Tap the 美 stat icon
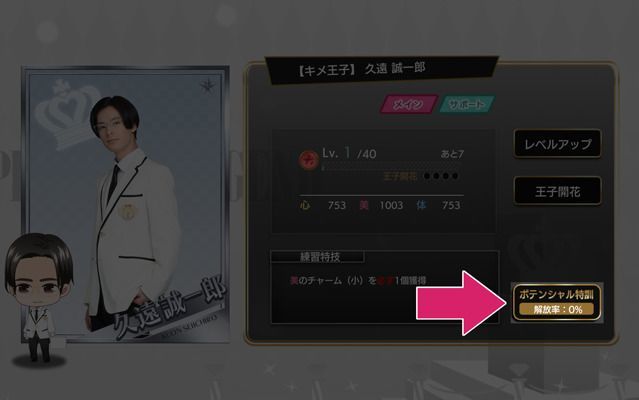Image resolution: width=639 pixels, height=400 pixels. pos(364,205)
